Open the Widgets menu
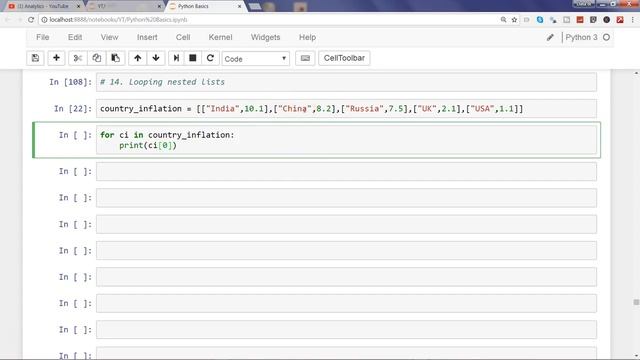Image resolution: width=640 pixels, height=360 pixels. click(x=265, y=37)
